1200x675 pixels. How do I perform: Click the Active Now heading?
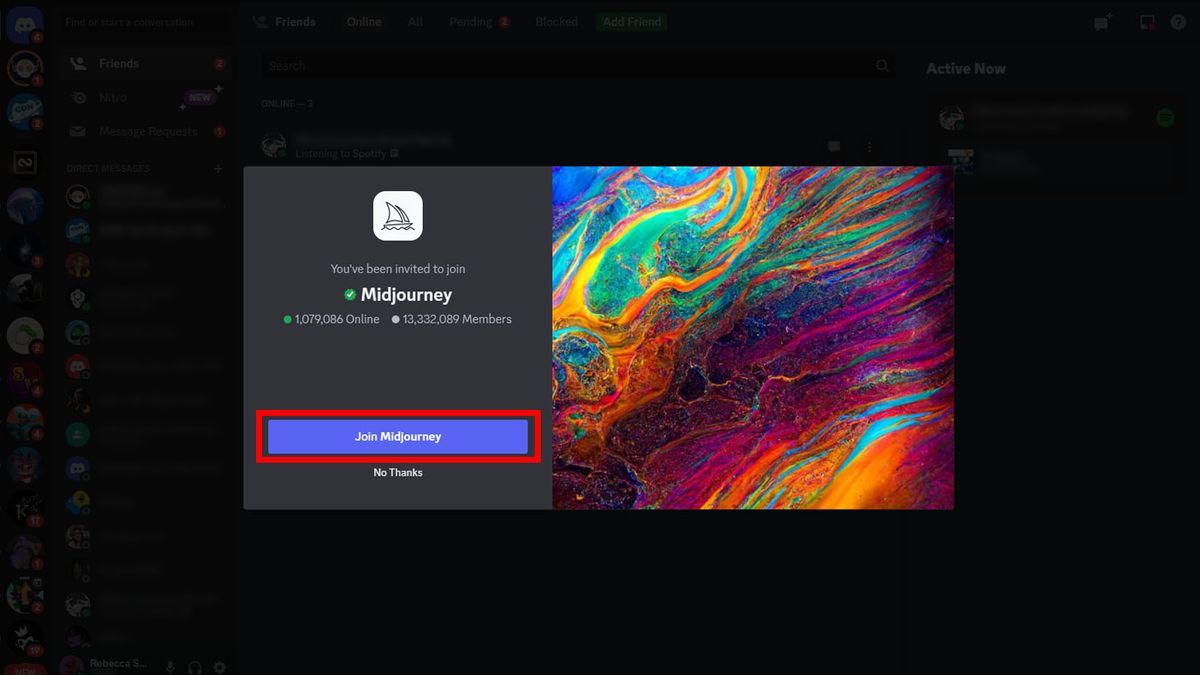966,68
